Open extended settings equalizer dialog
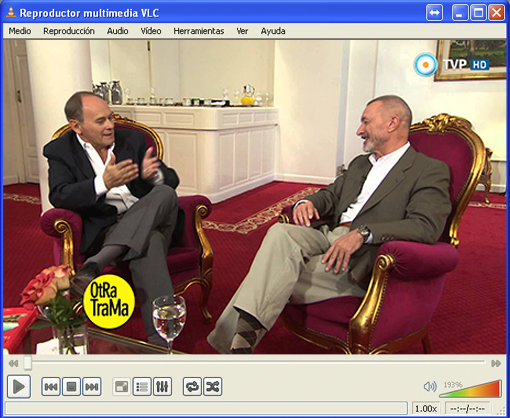 coord(162,387)
